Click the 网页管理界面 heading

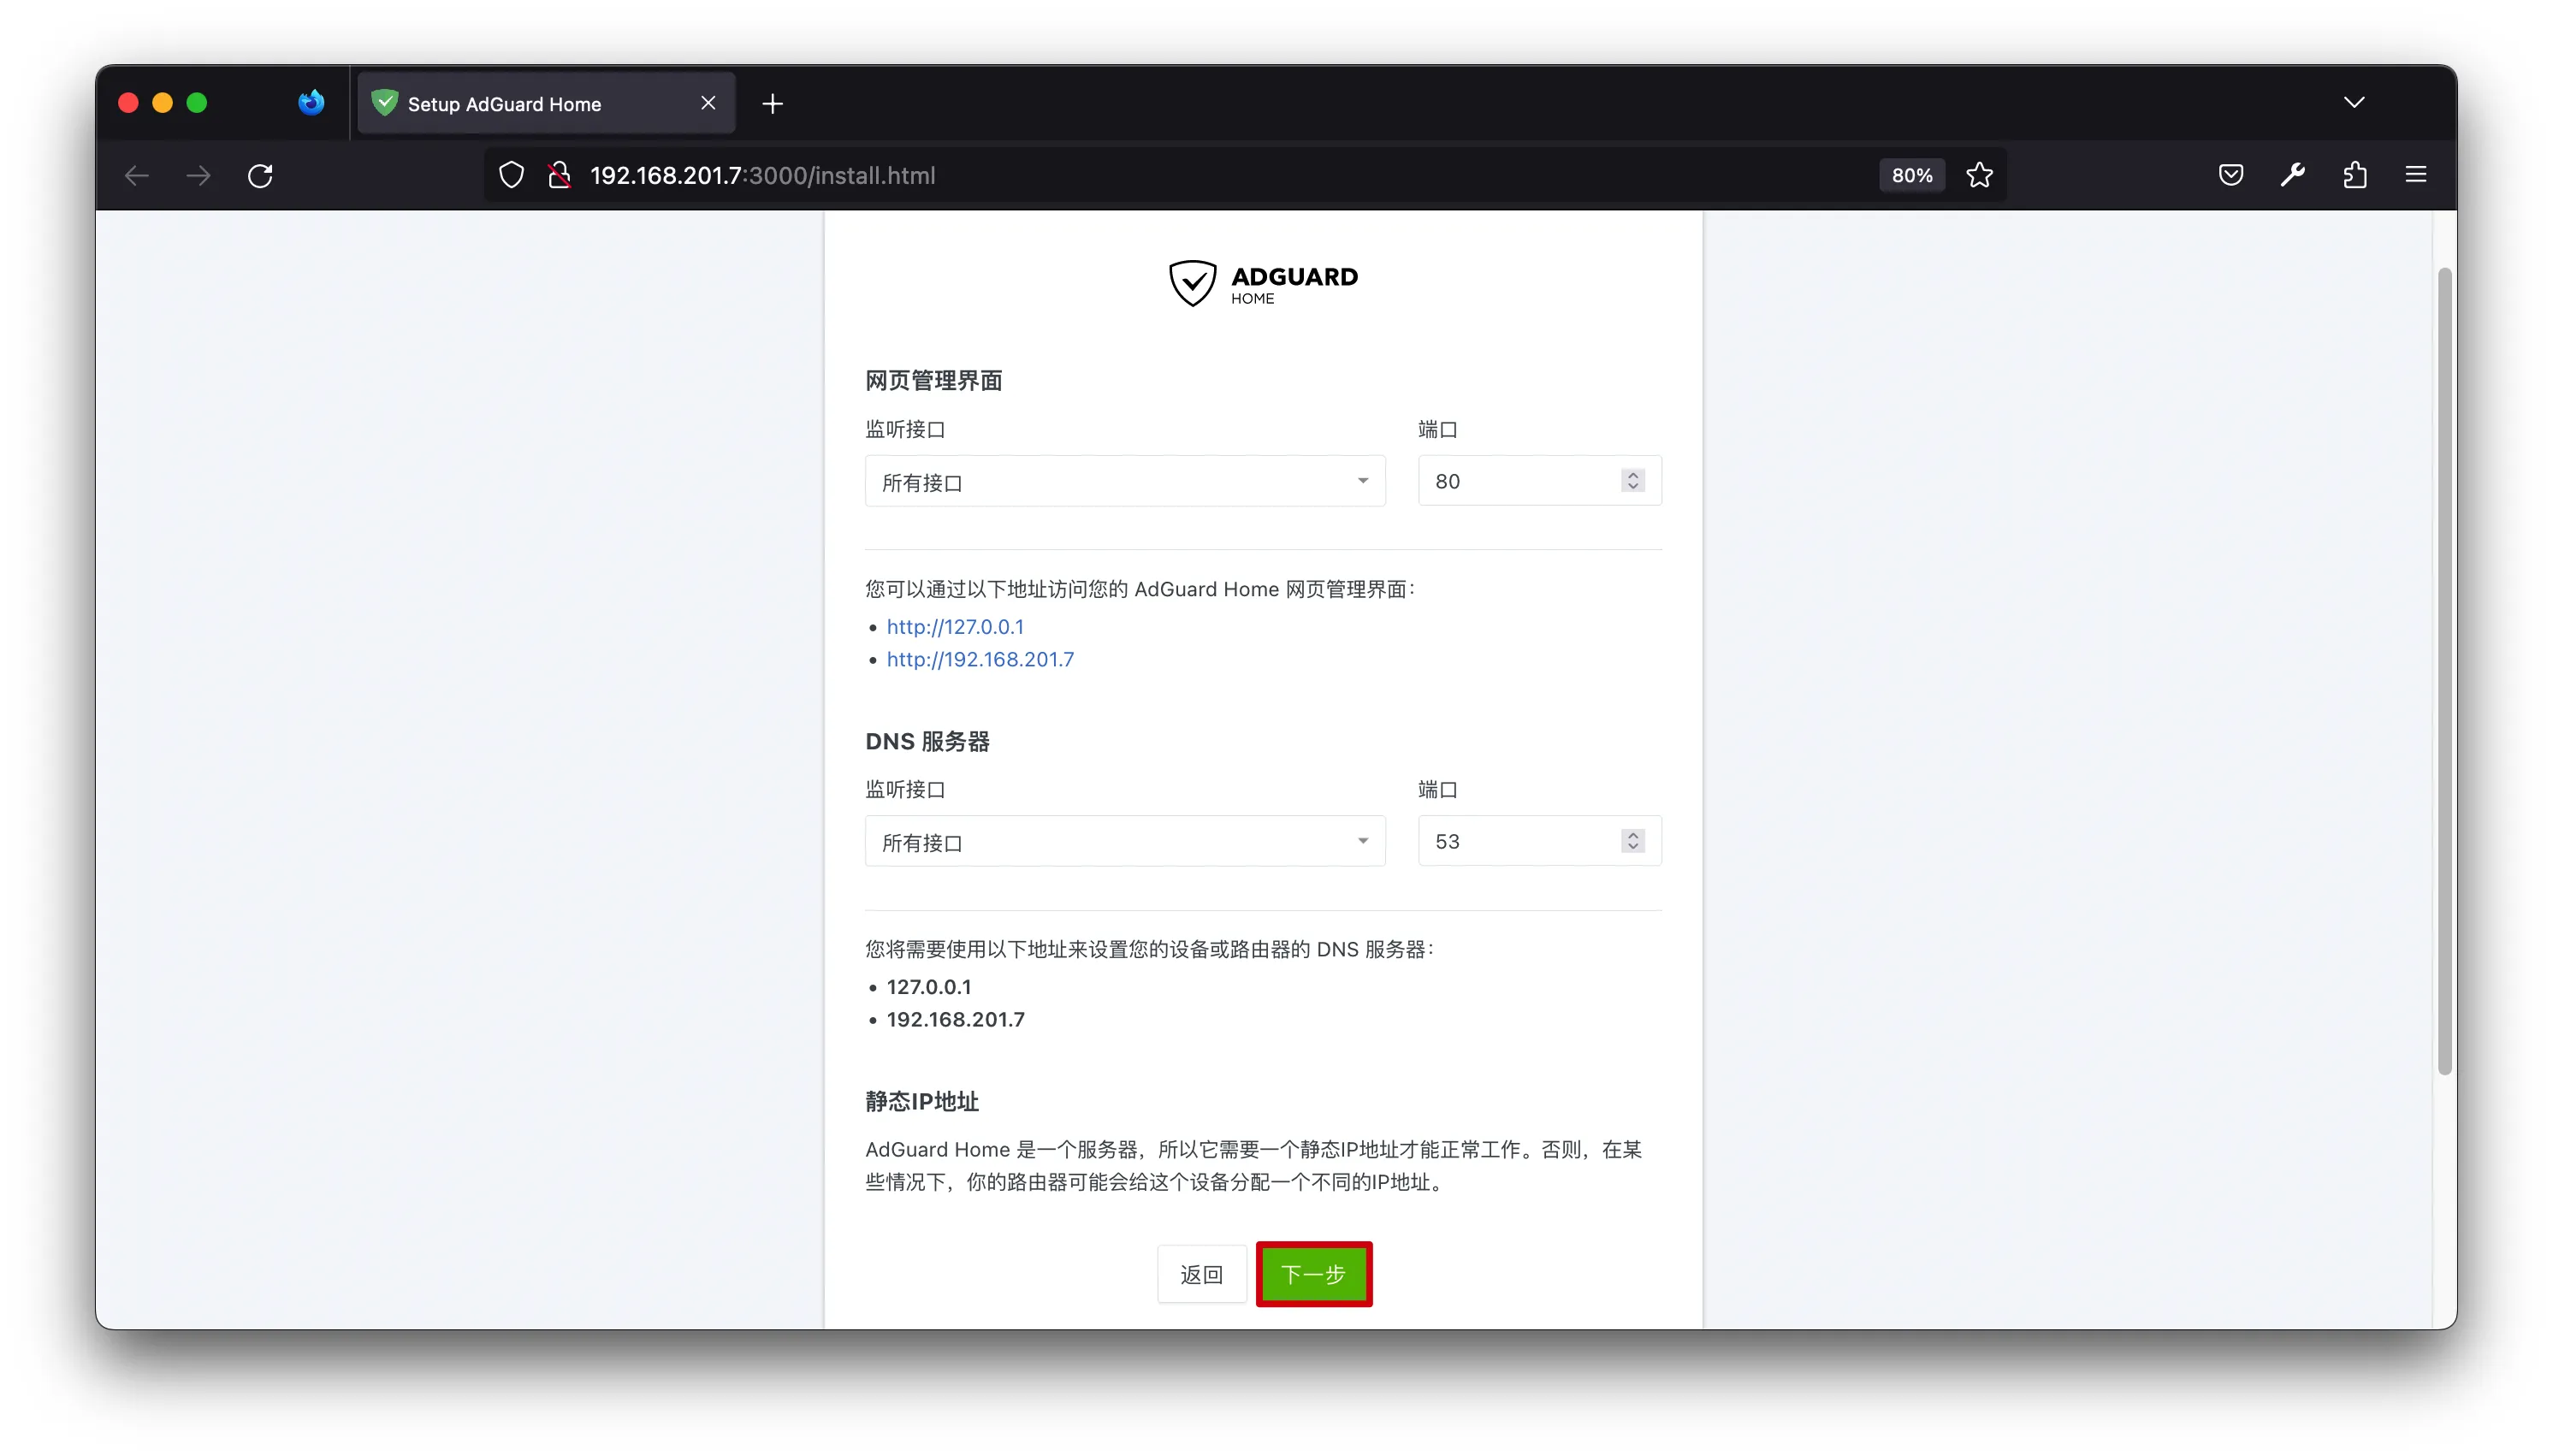[933, 381]
